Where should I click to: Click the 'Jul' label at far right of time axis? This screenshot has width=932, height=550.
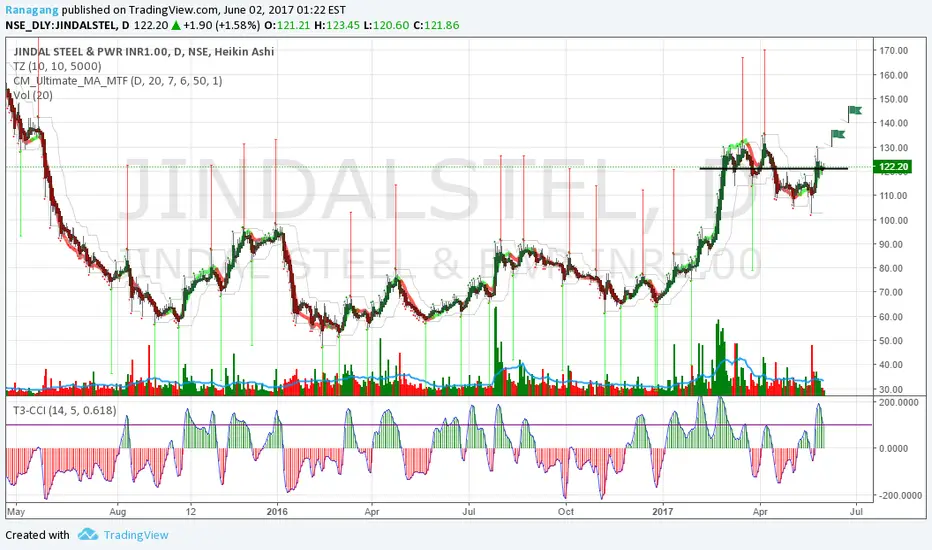(857, 511)
